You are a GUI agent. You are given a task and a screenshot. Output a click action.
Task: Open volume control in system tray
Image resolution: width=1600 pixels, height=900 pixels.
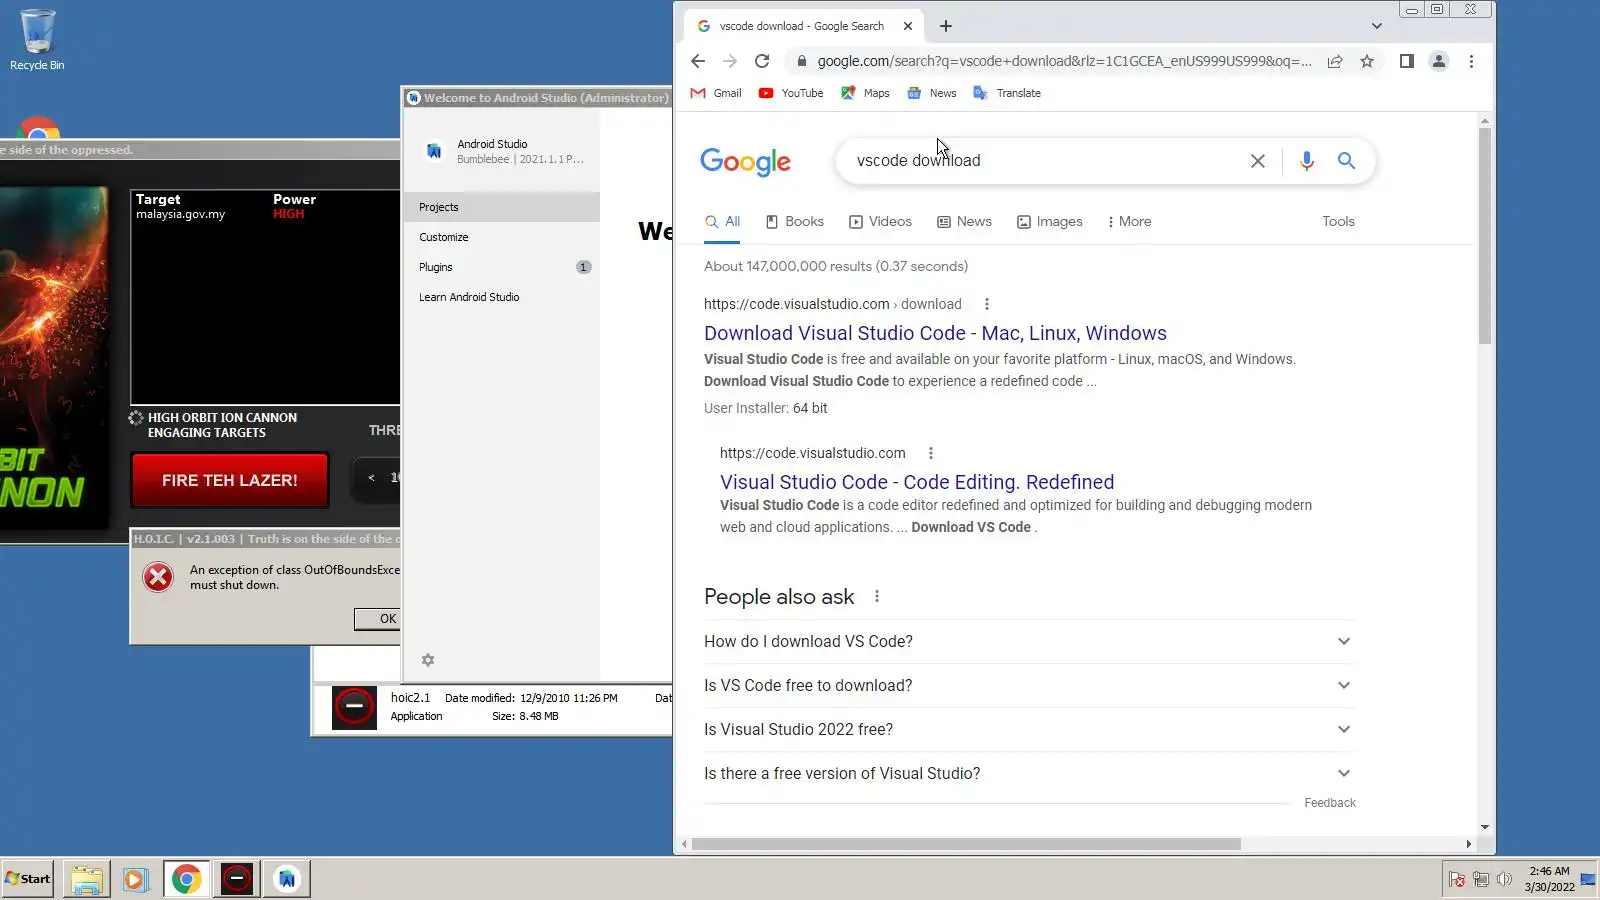click(1504, 880)
